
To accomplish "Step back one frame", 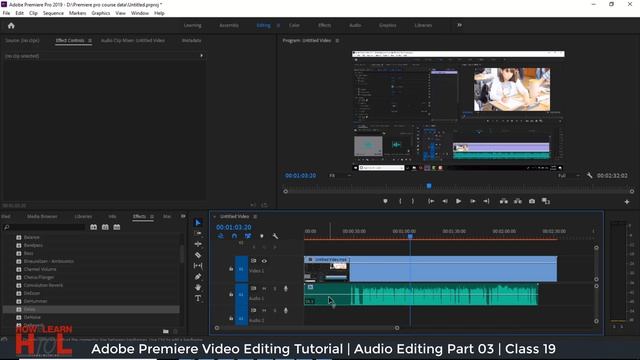I will coord(445,201).
